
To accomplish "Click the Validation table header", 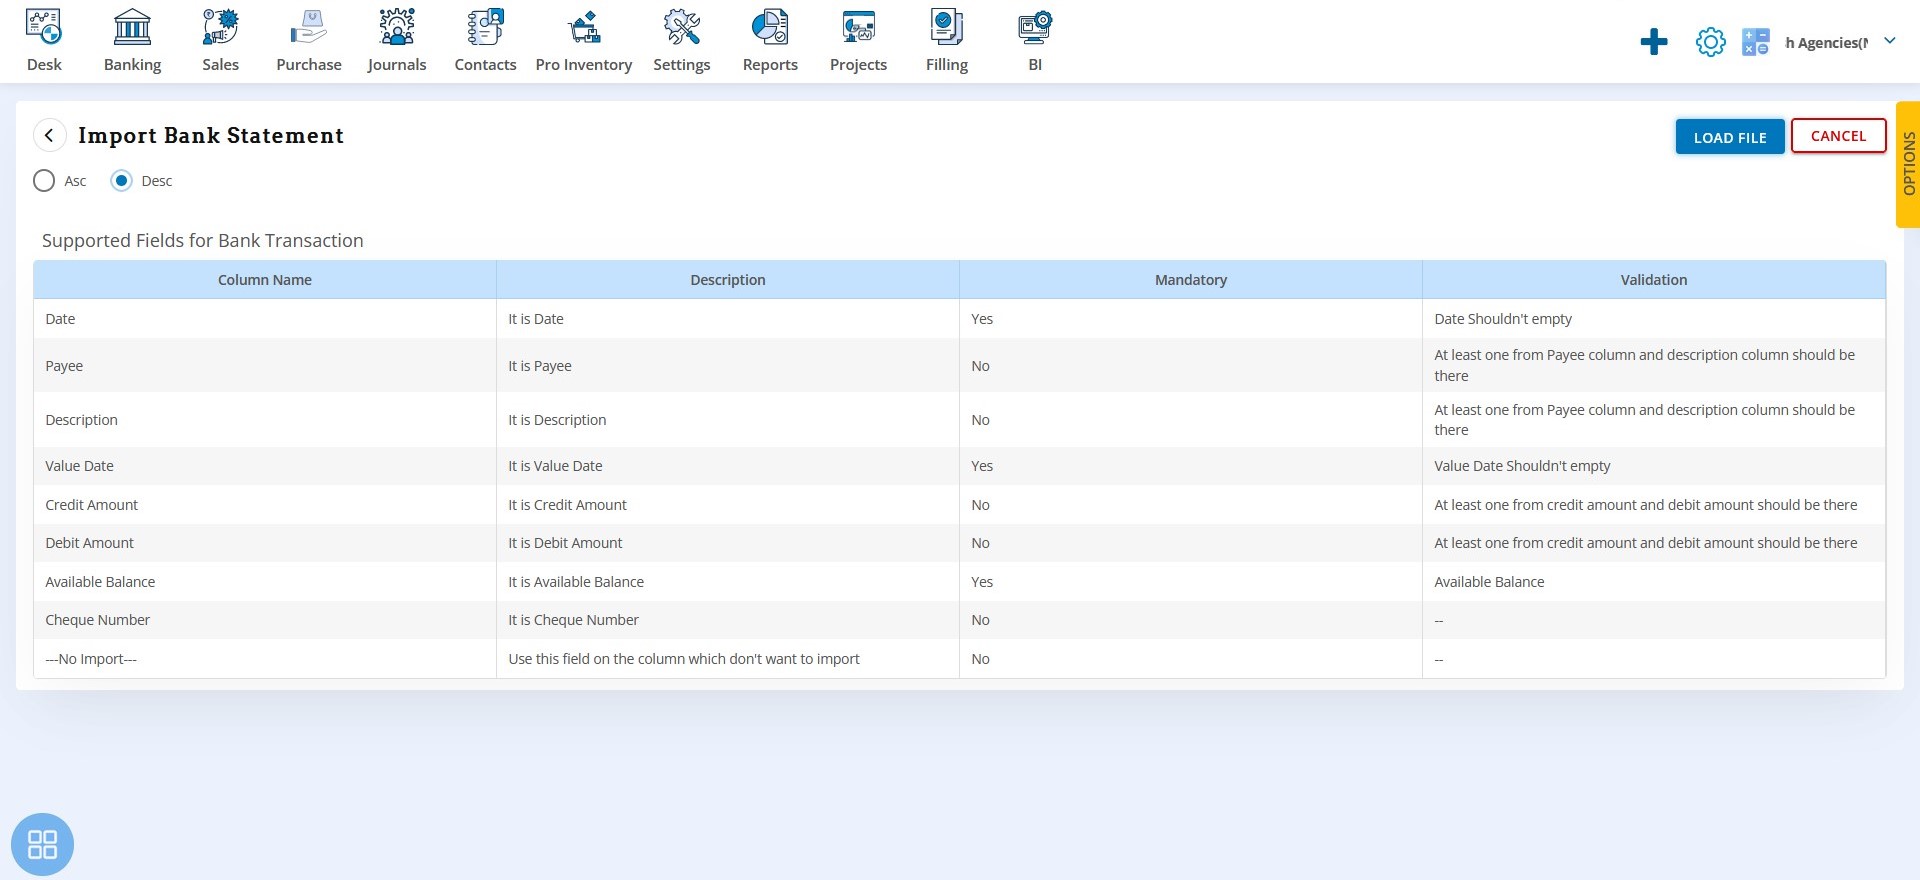I will tap(1654, 280).
